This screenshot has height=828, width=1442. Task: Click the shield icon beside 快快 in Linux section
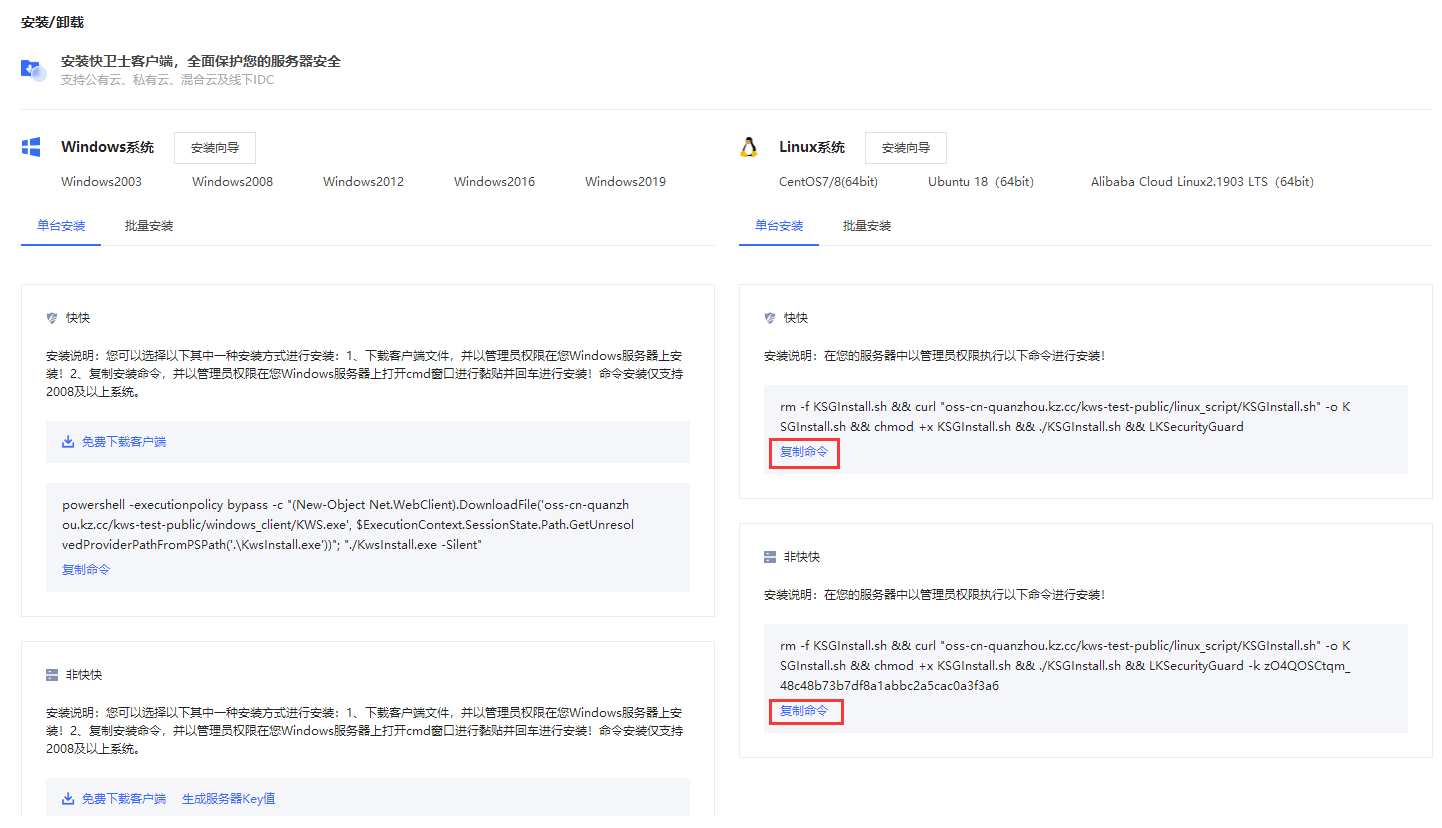[770, 318]
